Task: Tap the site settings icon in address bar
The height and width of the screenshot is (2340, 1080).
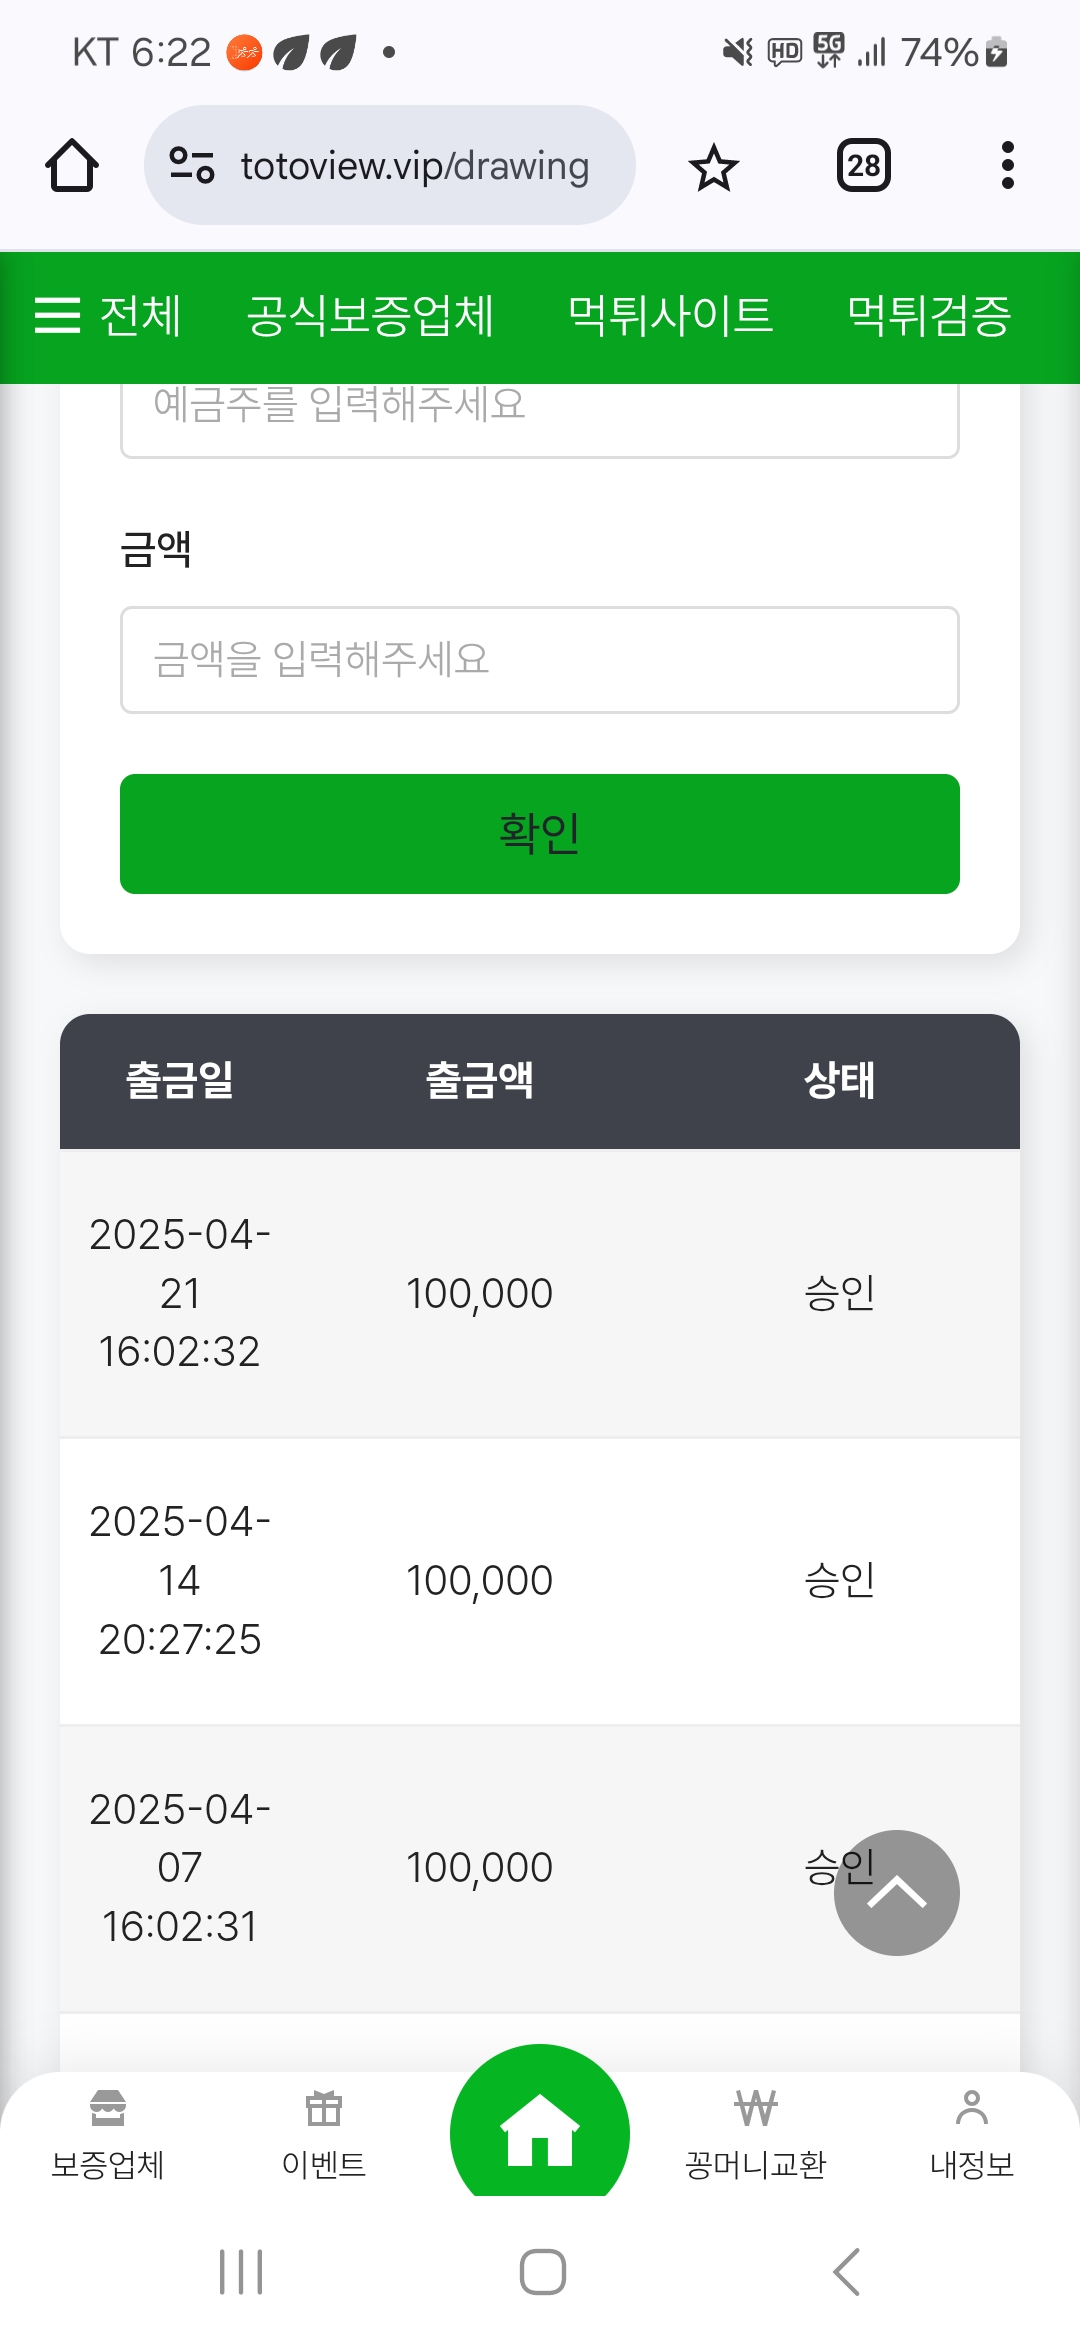Action: [x=191, y=166]
